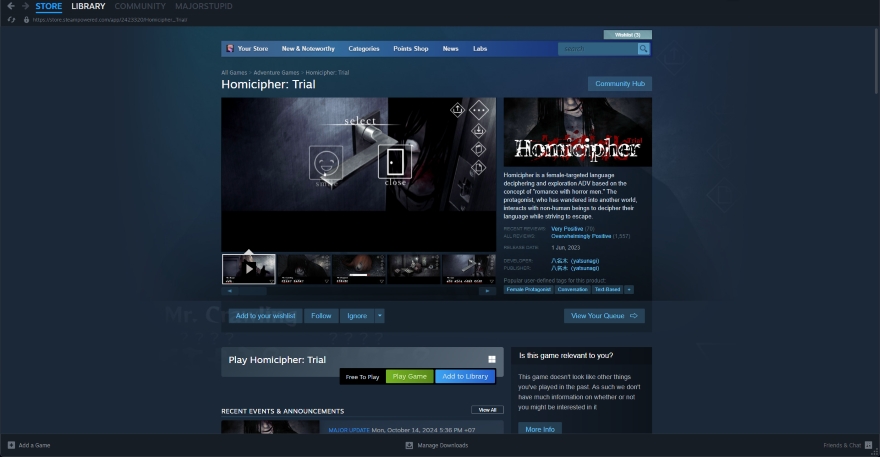Click the Homicipher header capsule image
The image size is (880, 457).
(x=578, y=132)
